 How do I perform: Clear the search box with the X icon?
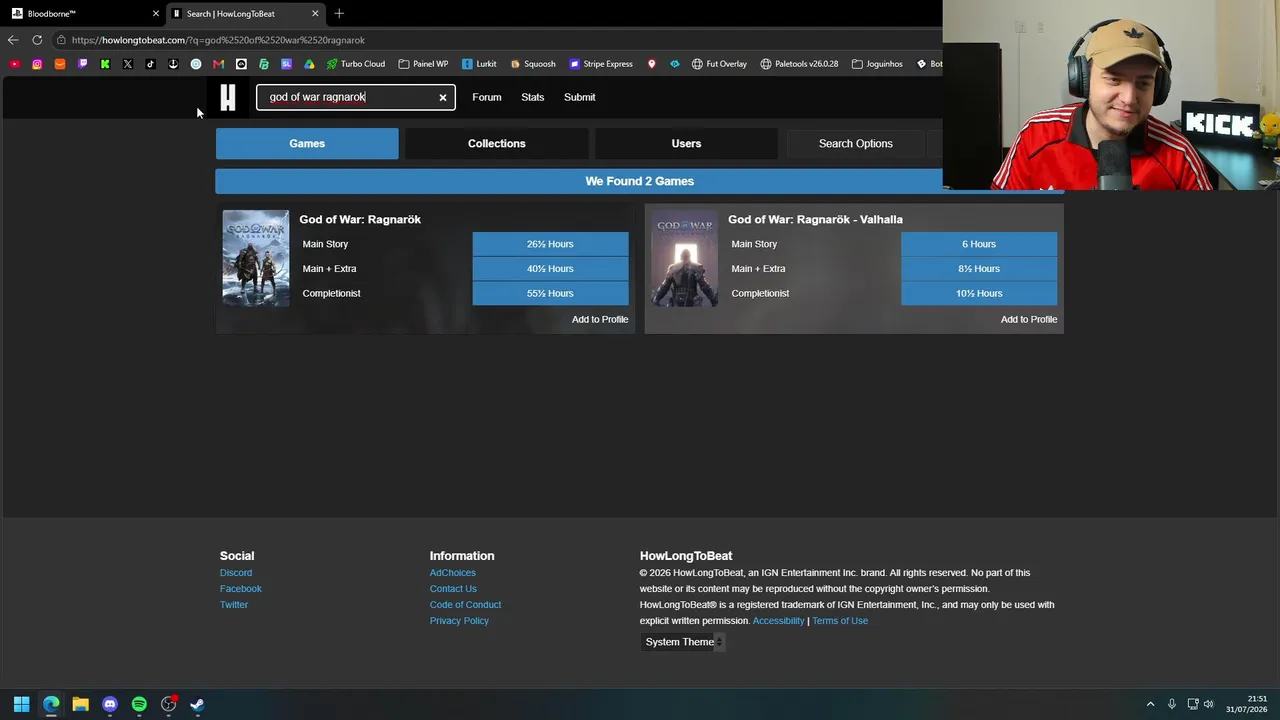click(x=443, y=98)
